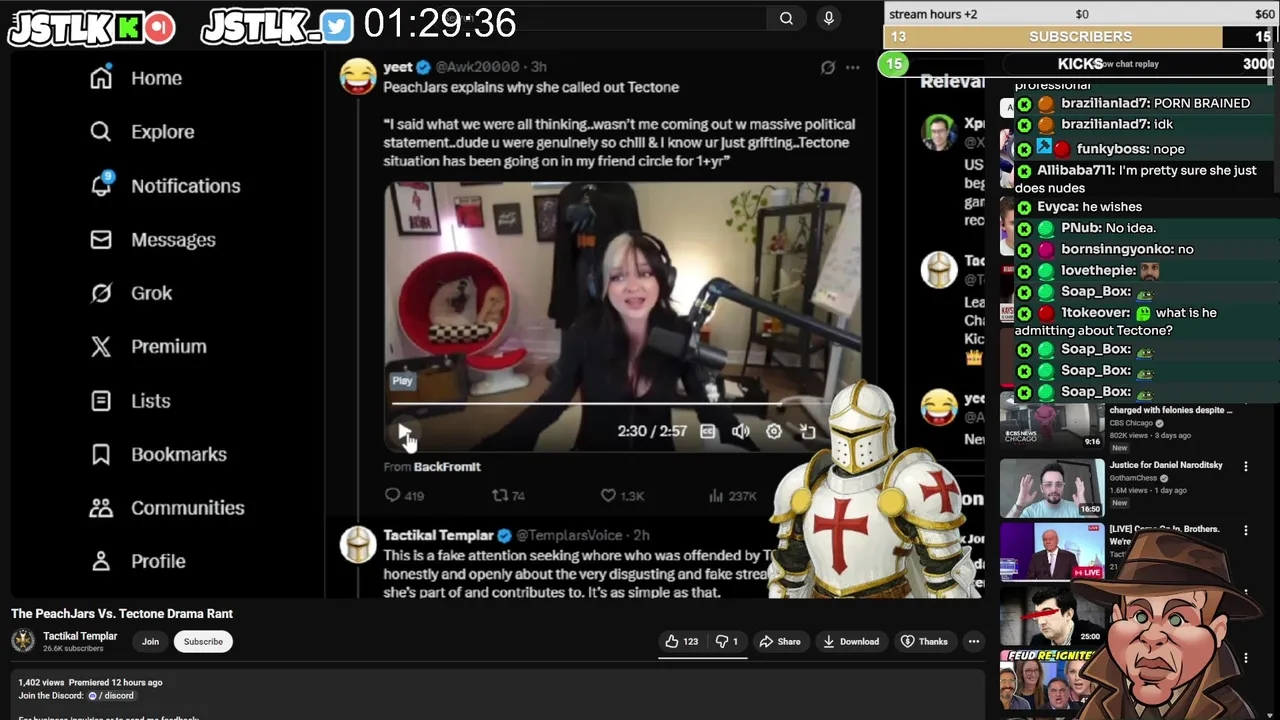Open Lists in the sidebar
Viewport: 1280px width, 720px height.
(x=130, y=400)
